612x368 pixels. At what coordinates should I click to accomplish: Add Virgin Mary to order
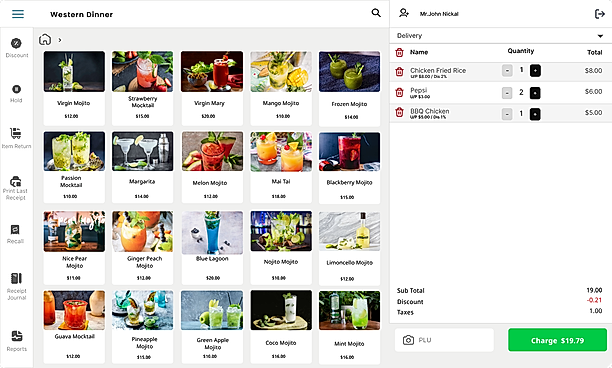click(212, 88)
